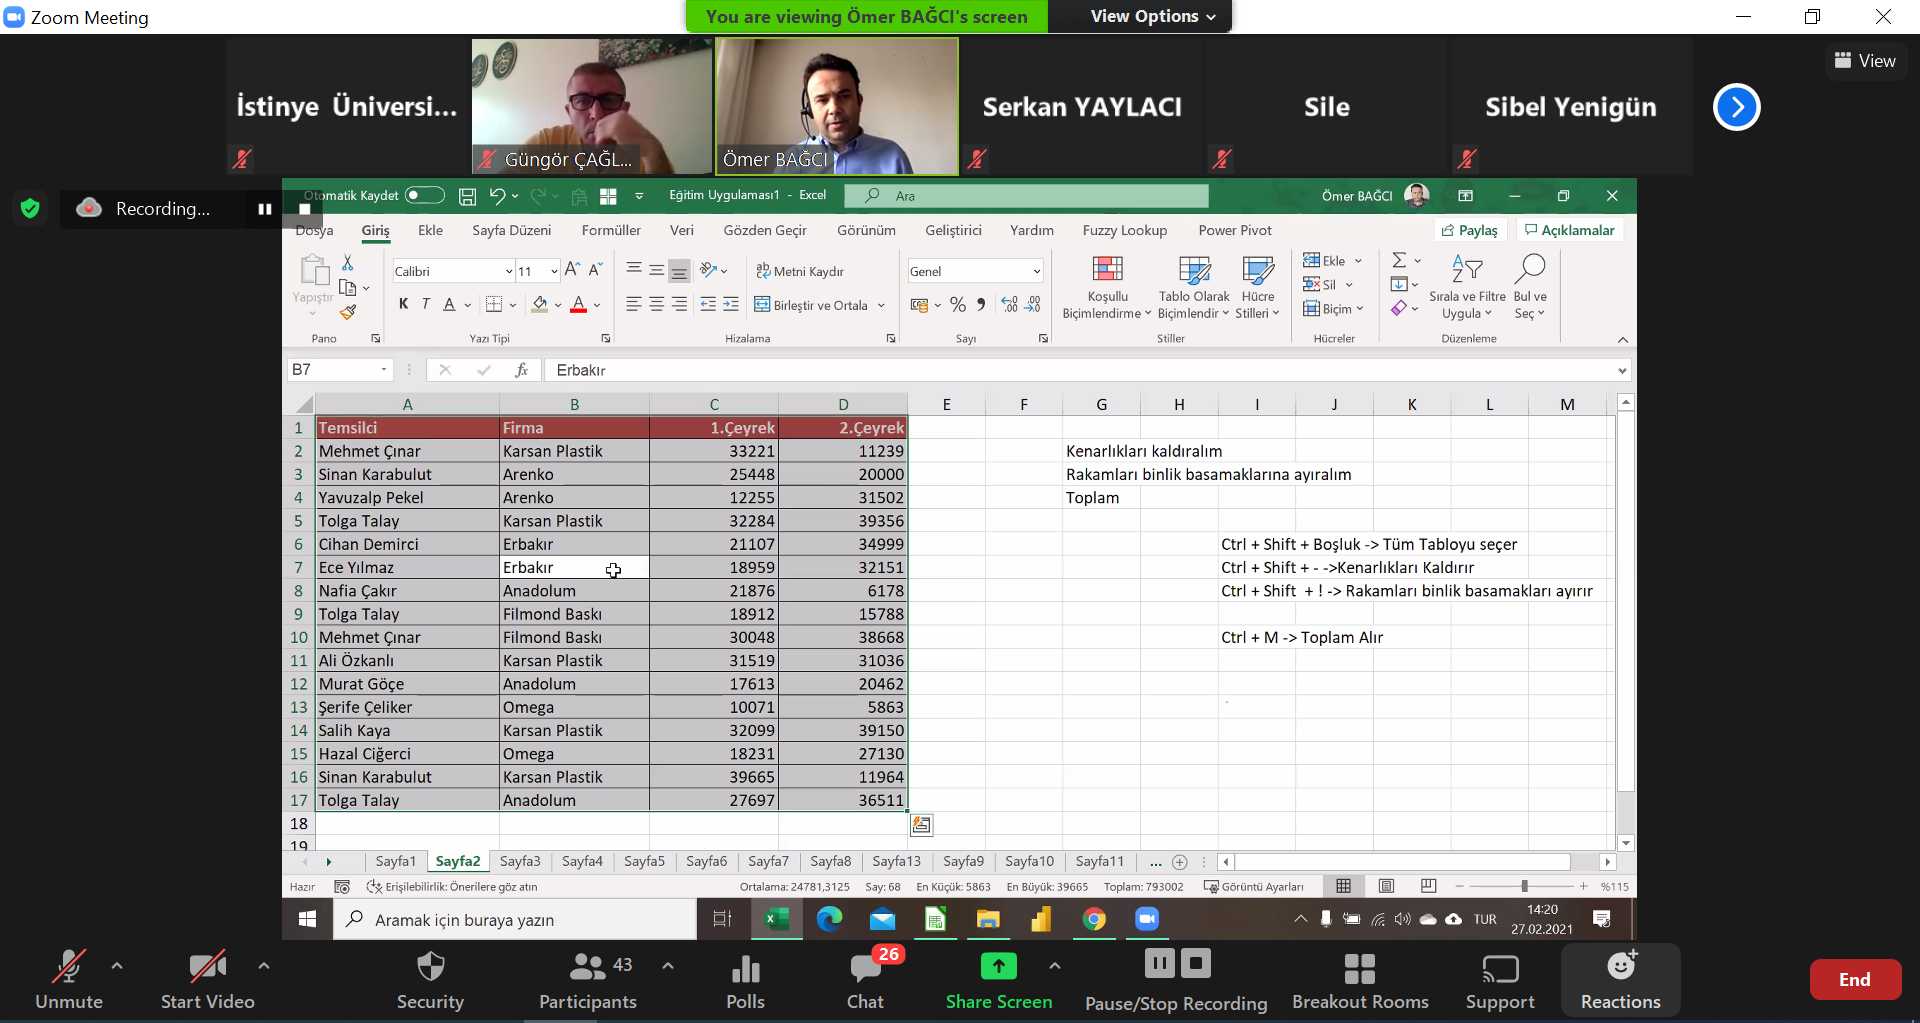Open the Polls panel in Zoom
1920x1023 pixels.
coord(745,980)
